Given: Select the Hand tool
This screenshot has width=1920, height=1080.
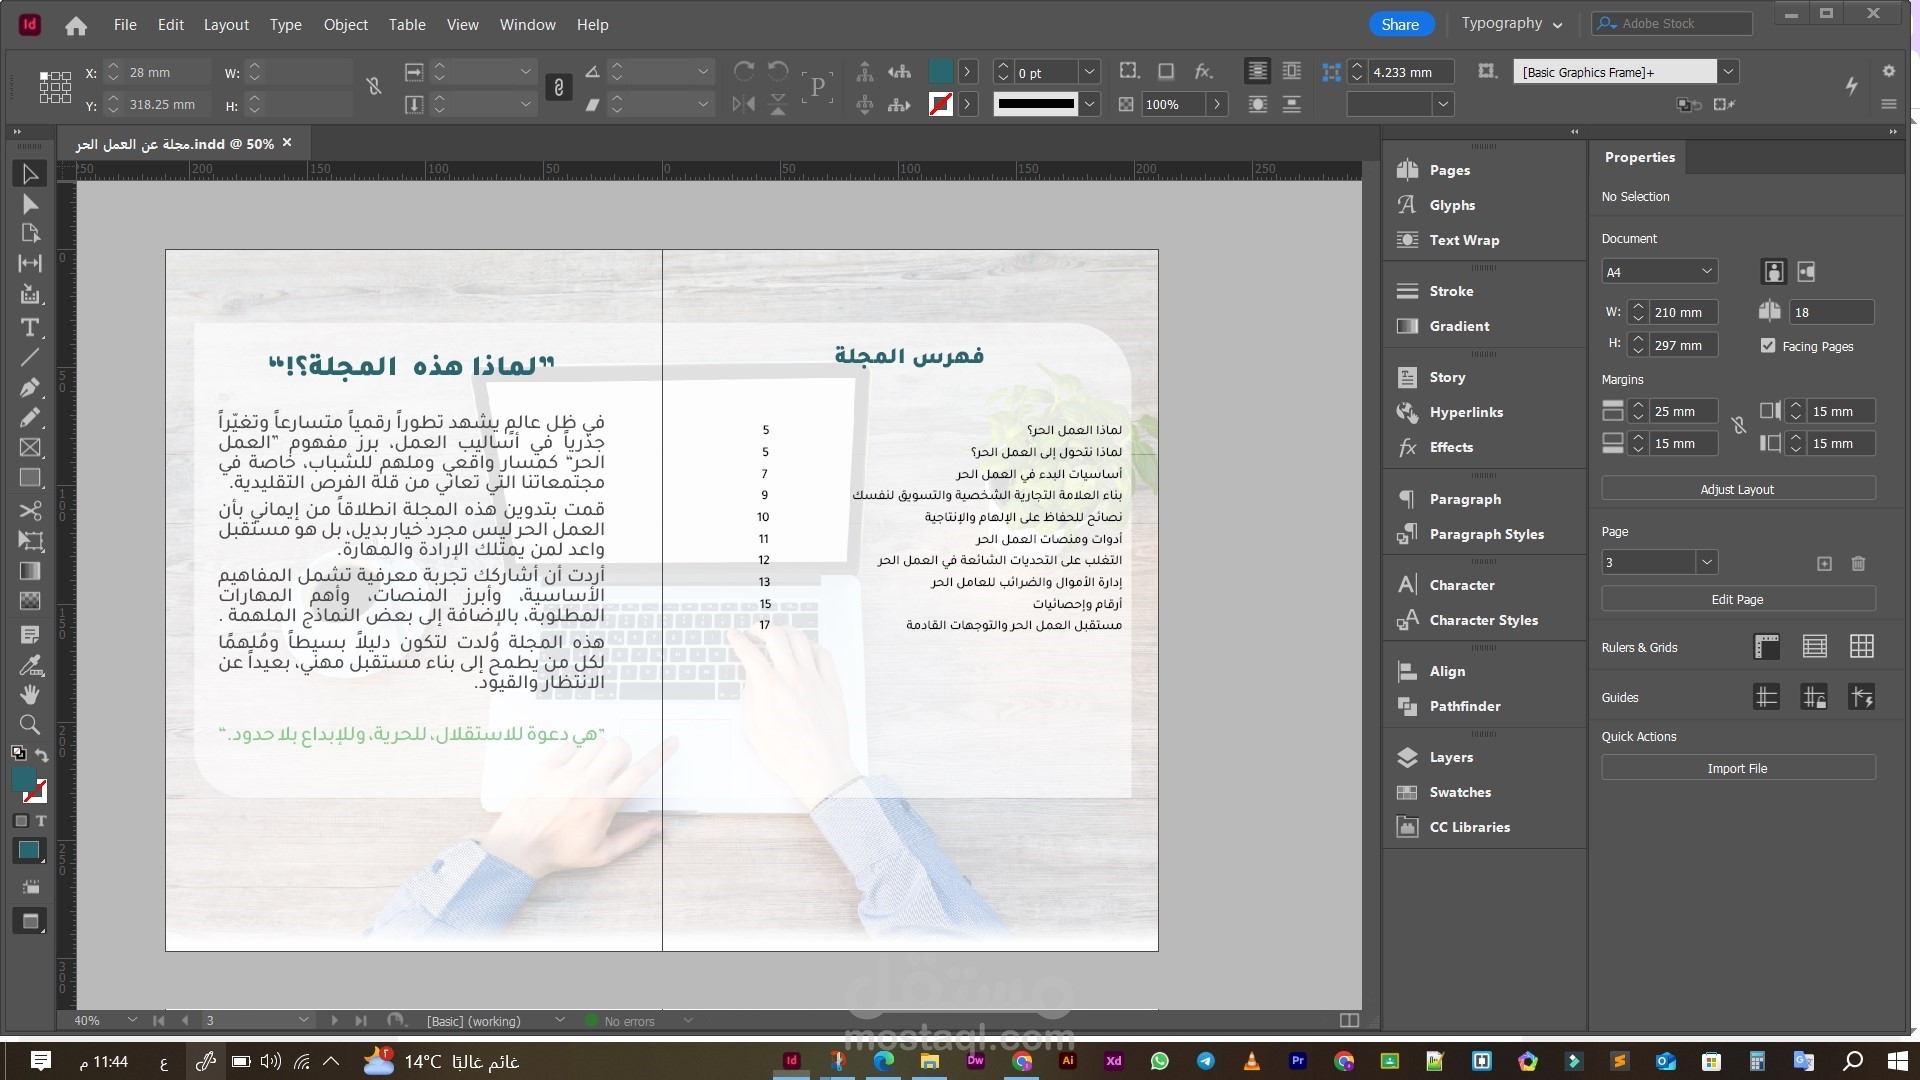Looking at the screenshot, I should pyautogui.click(x=30, y=694).
